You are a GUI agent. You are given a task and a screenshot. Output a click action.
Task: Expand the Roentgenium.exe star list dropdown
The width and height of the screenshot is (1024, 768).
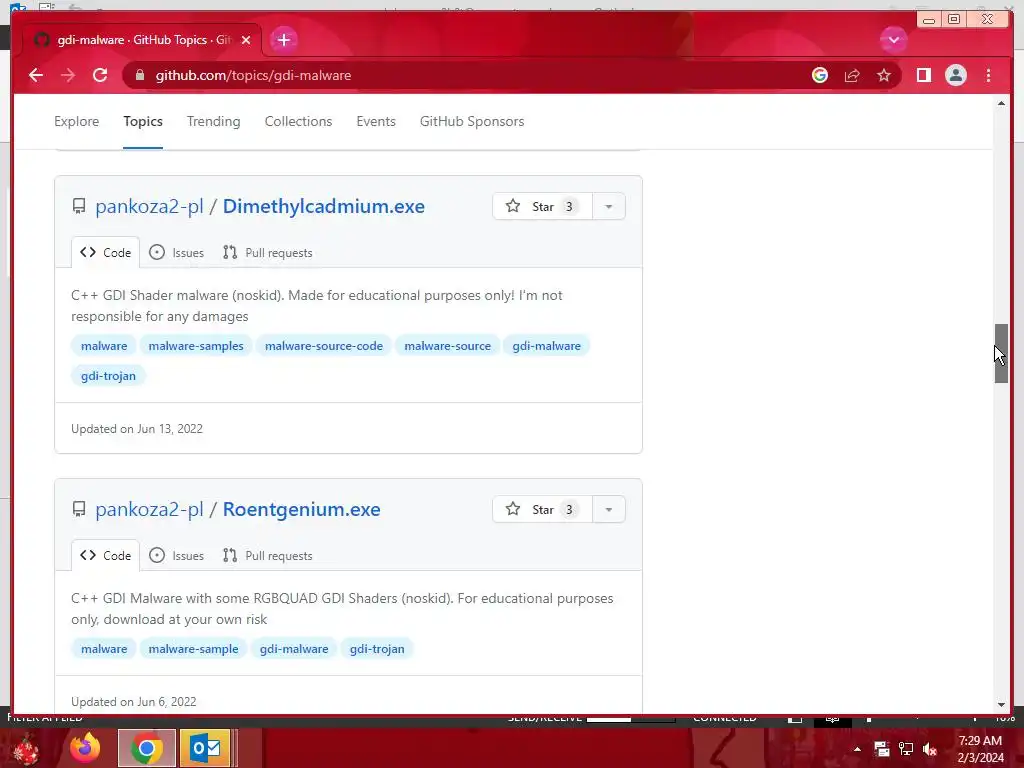pyautogui.click(x=609, y=509)
